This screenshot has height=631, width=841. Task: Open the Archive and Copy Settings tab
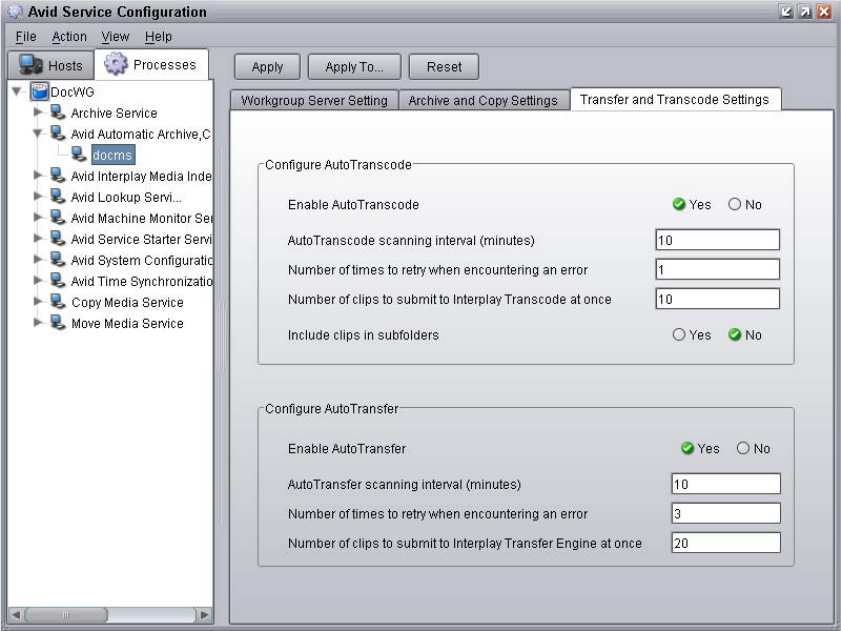[x=483, y=100]
